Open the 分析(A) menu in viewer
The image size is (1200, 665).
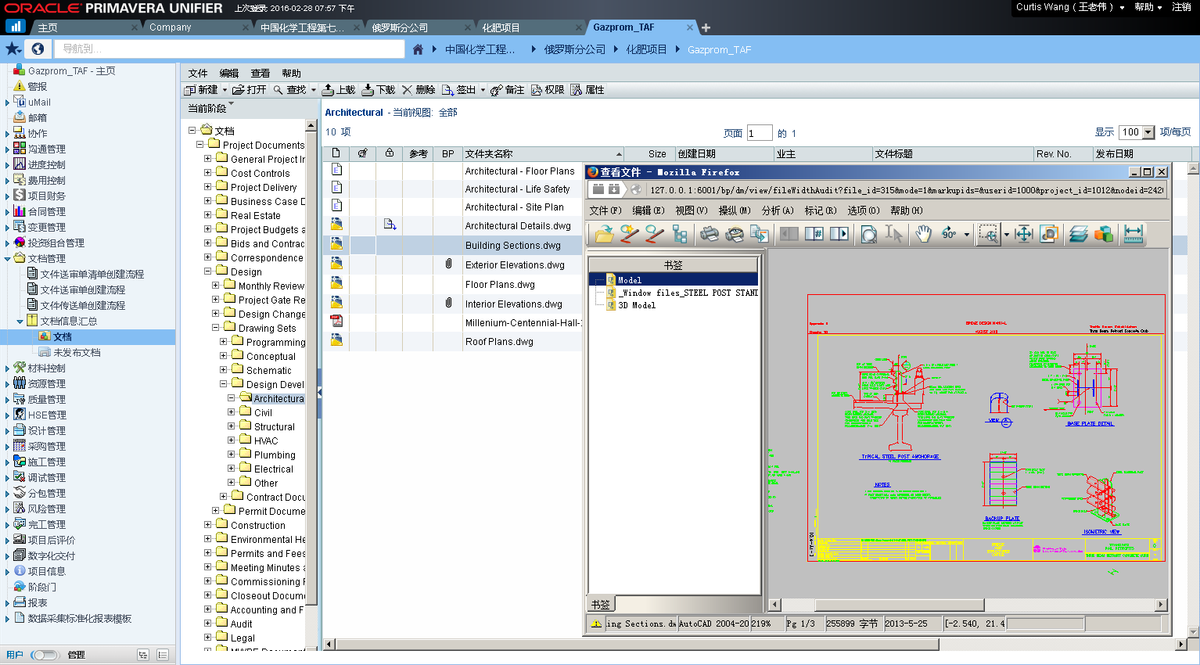click(x=777, y=211)
